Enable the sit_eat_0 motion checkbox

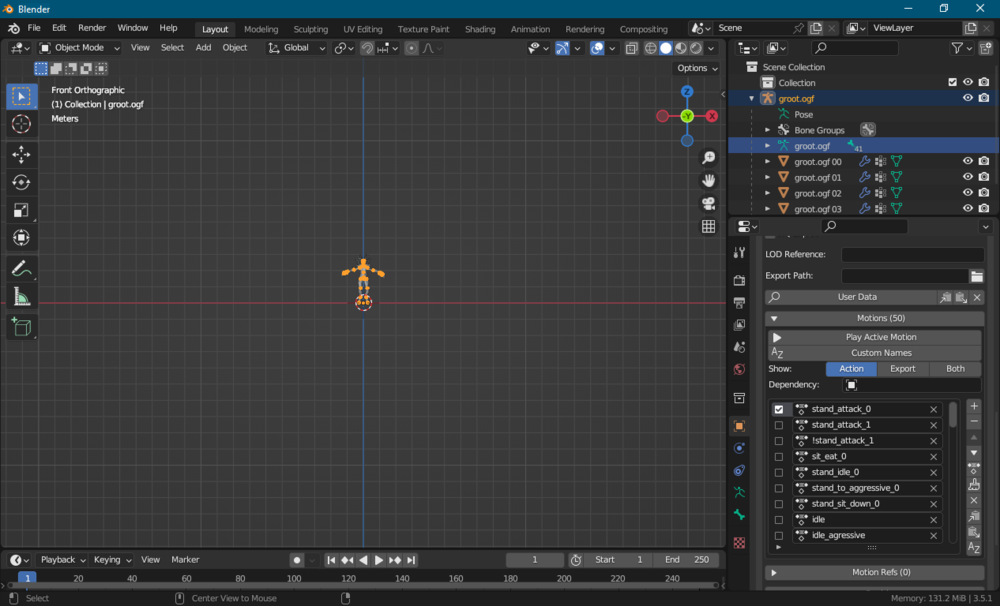pyautogui.click(x=779, y=456)
